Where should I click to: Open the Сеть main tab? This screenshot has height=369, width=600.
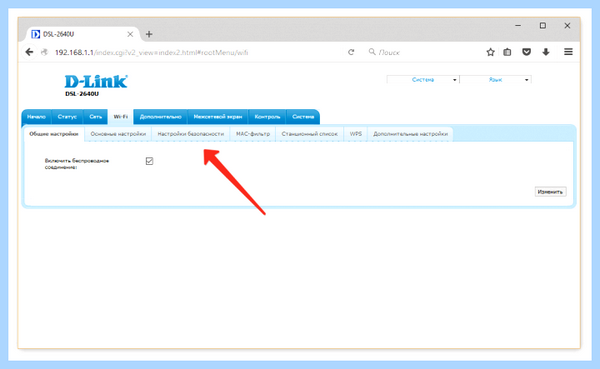click(x=96, y=117)
